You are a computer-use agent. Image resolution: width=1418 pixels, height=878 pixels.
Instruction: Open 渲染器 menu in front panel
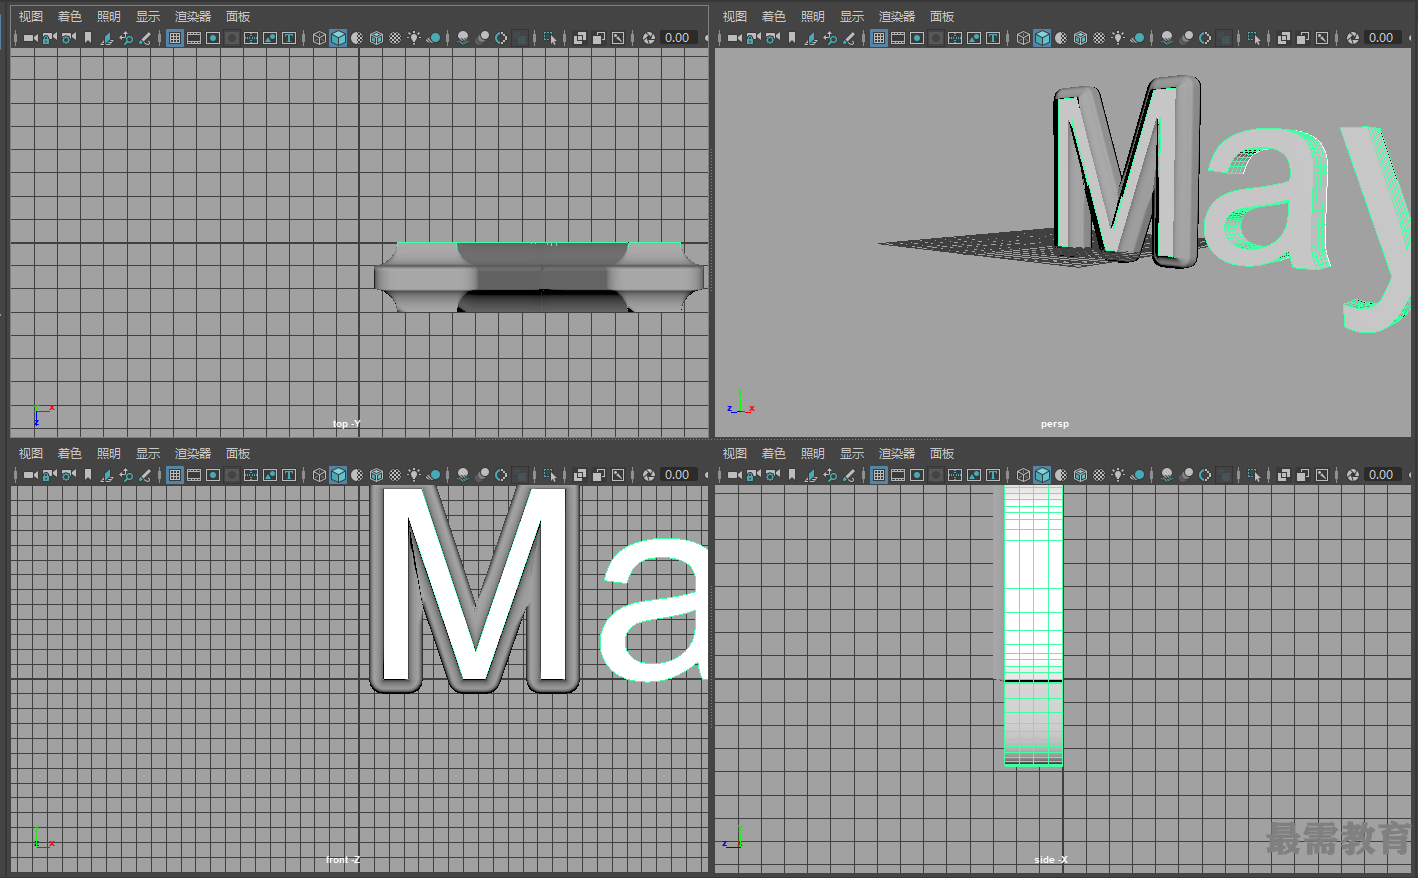pyautogui.click(x=193, y=454)
